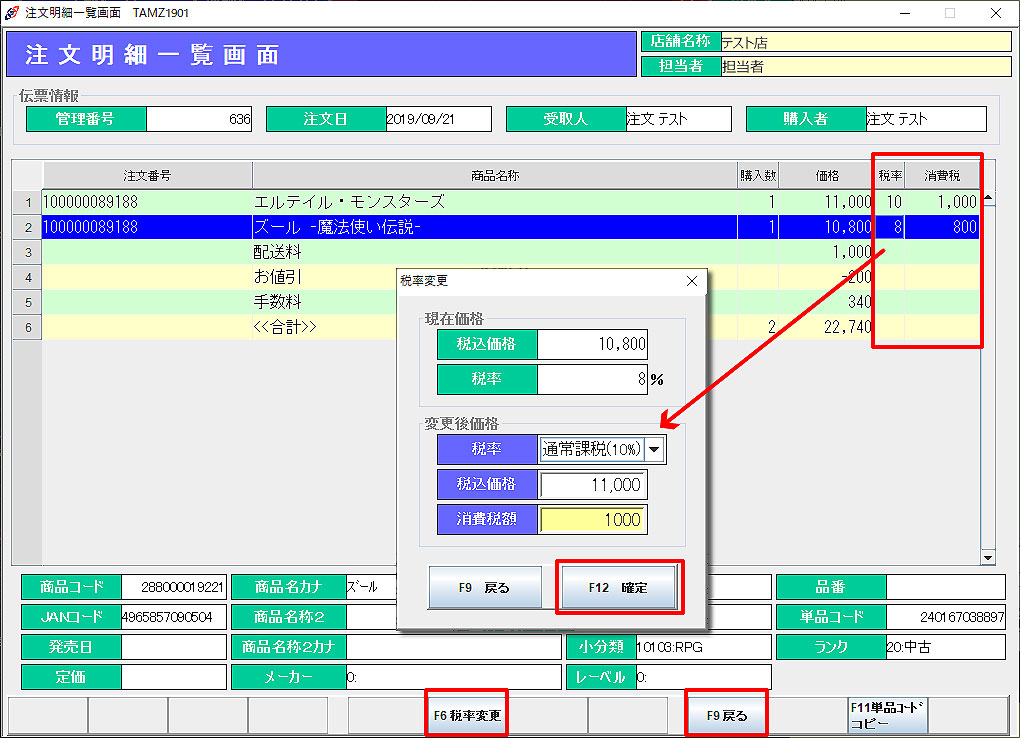Click the yellow 消費税額 field showing 1000
Viewport: 1020px width, 738px height.
(593, 520)
